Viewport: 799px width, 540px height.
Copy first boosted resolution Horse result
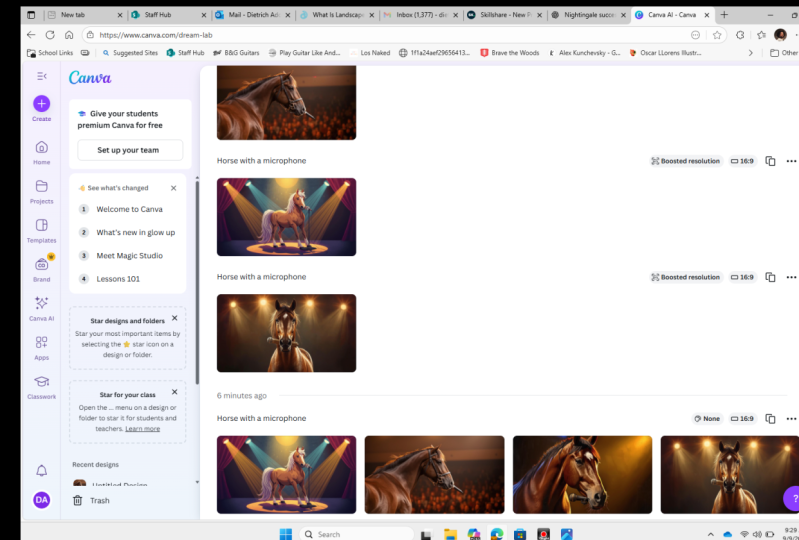coord(770,161)
